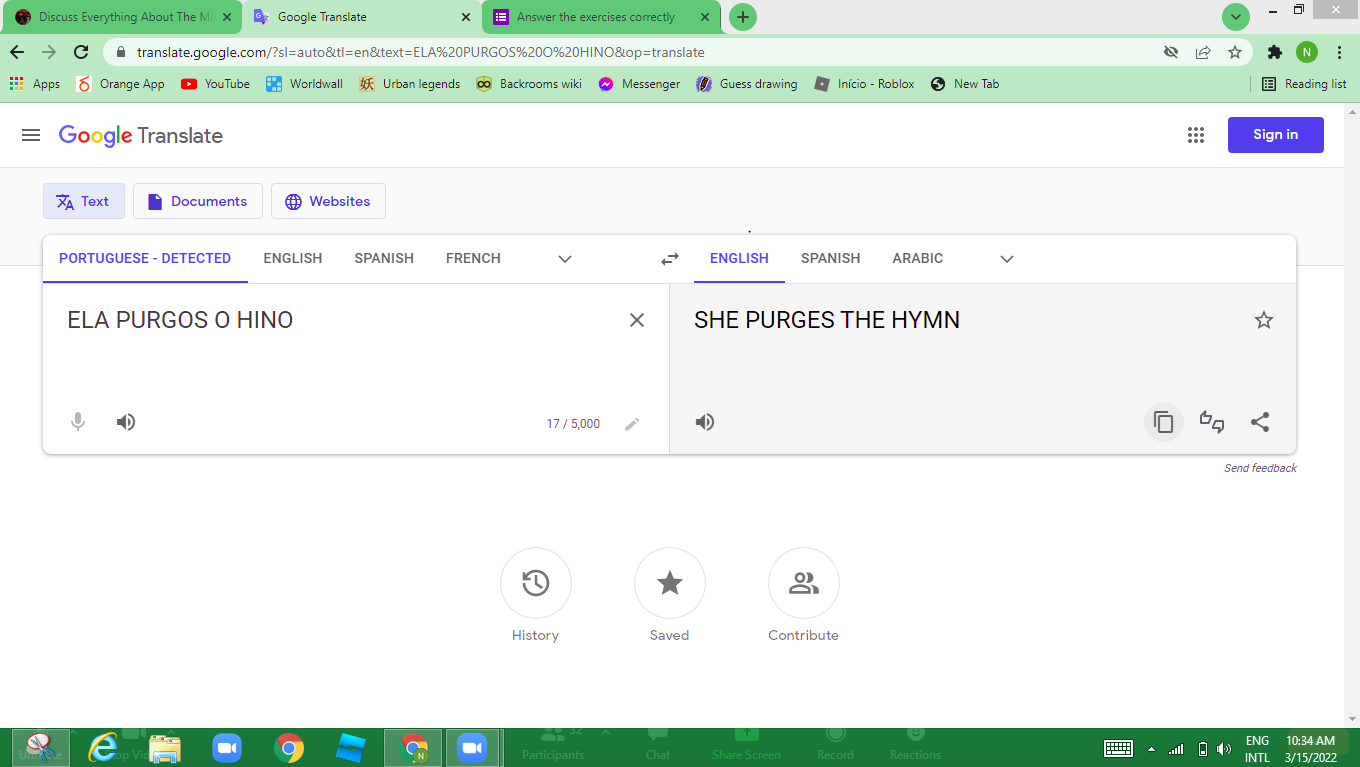Viewport: 1360px width, 767px height.
Task: Expand the source language dropdown
Action: point(564,259)
